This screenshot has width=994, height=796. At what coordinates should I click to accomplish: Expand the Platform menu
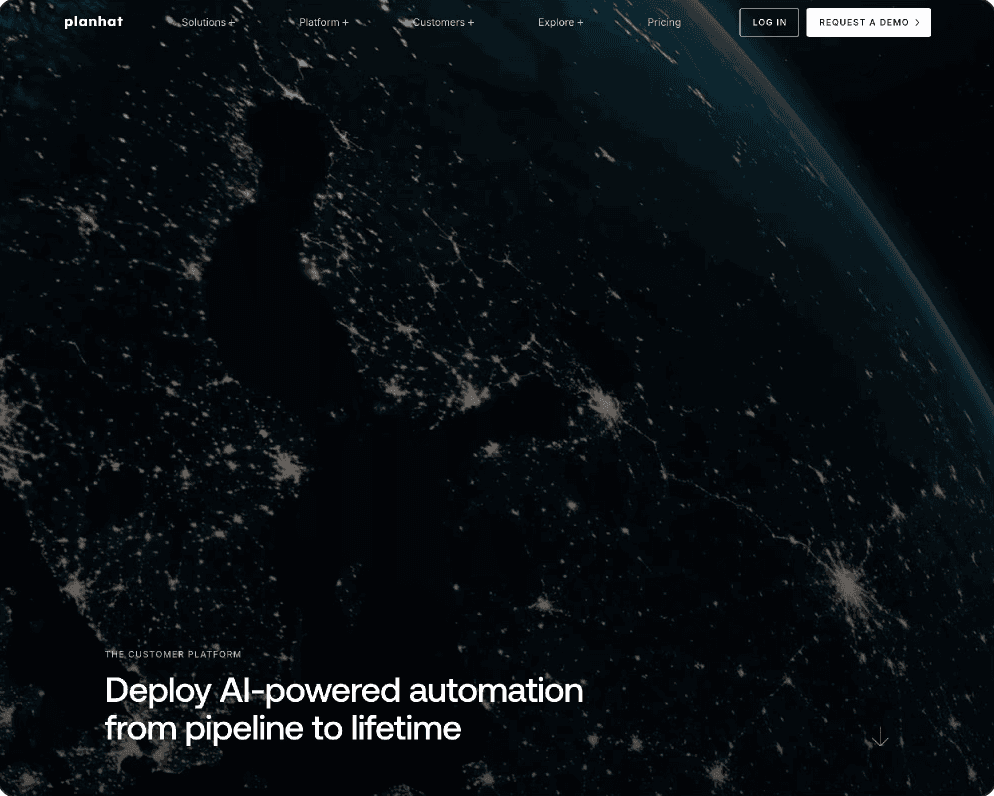point(323,22)
